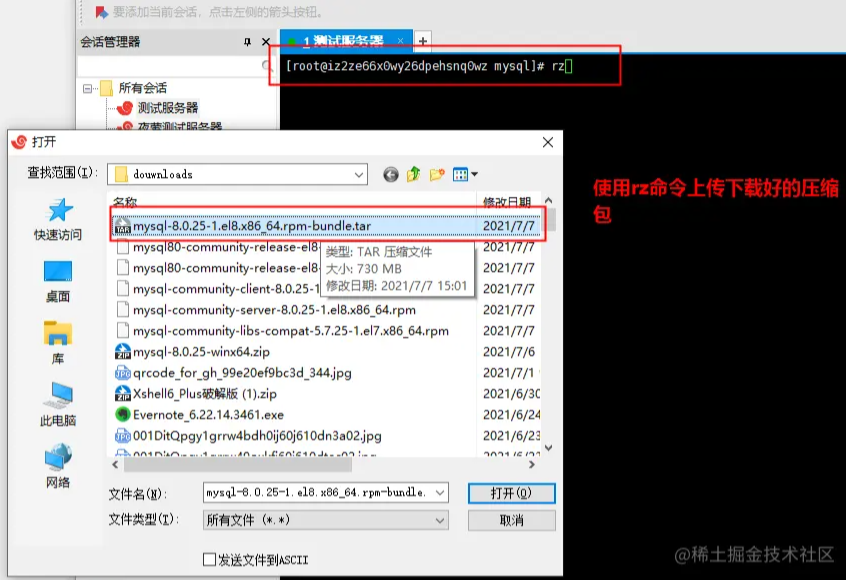Viewport: 846px width, 580px height.
Task: Select Libraries (库) in places bar
Action: (x=58, y=343)
